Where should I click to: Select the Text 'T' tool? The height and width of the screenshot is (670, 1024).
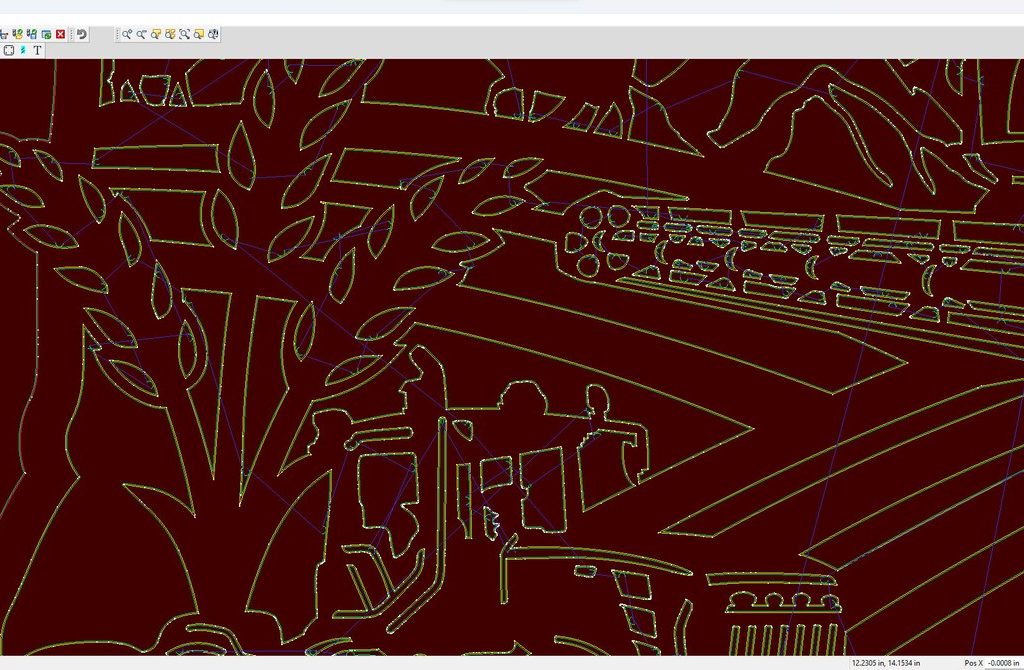[x=38, y=50]
